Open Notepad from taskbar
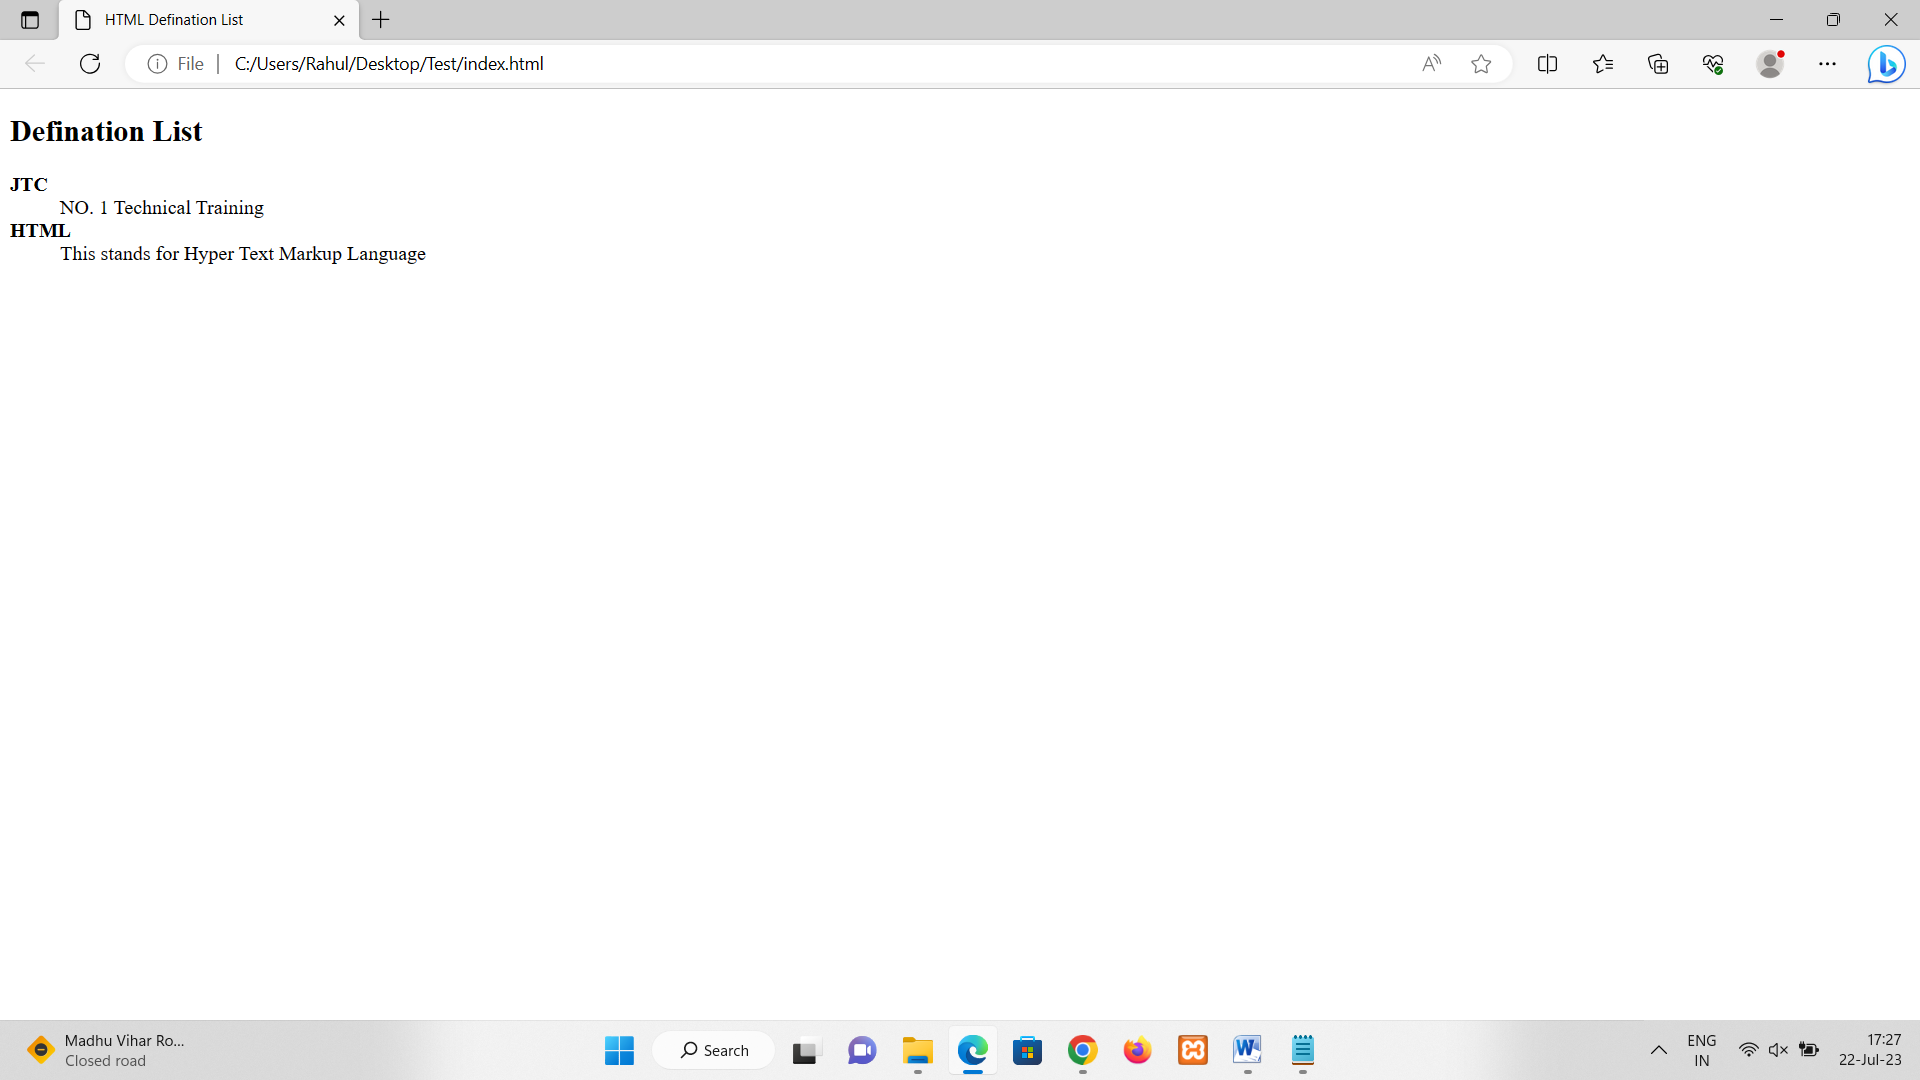Viewport: 1920px width, 1080px height. (1302, 1050)
